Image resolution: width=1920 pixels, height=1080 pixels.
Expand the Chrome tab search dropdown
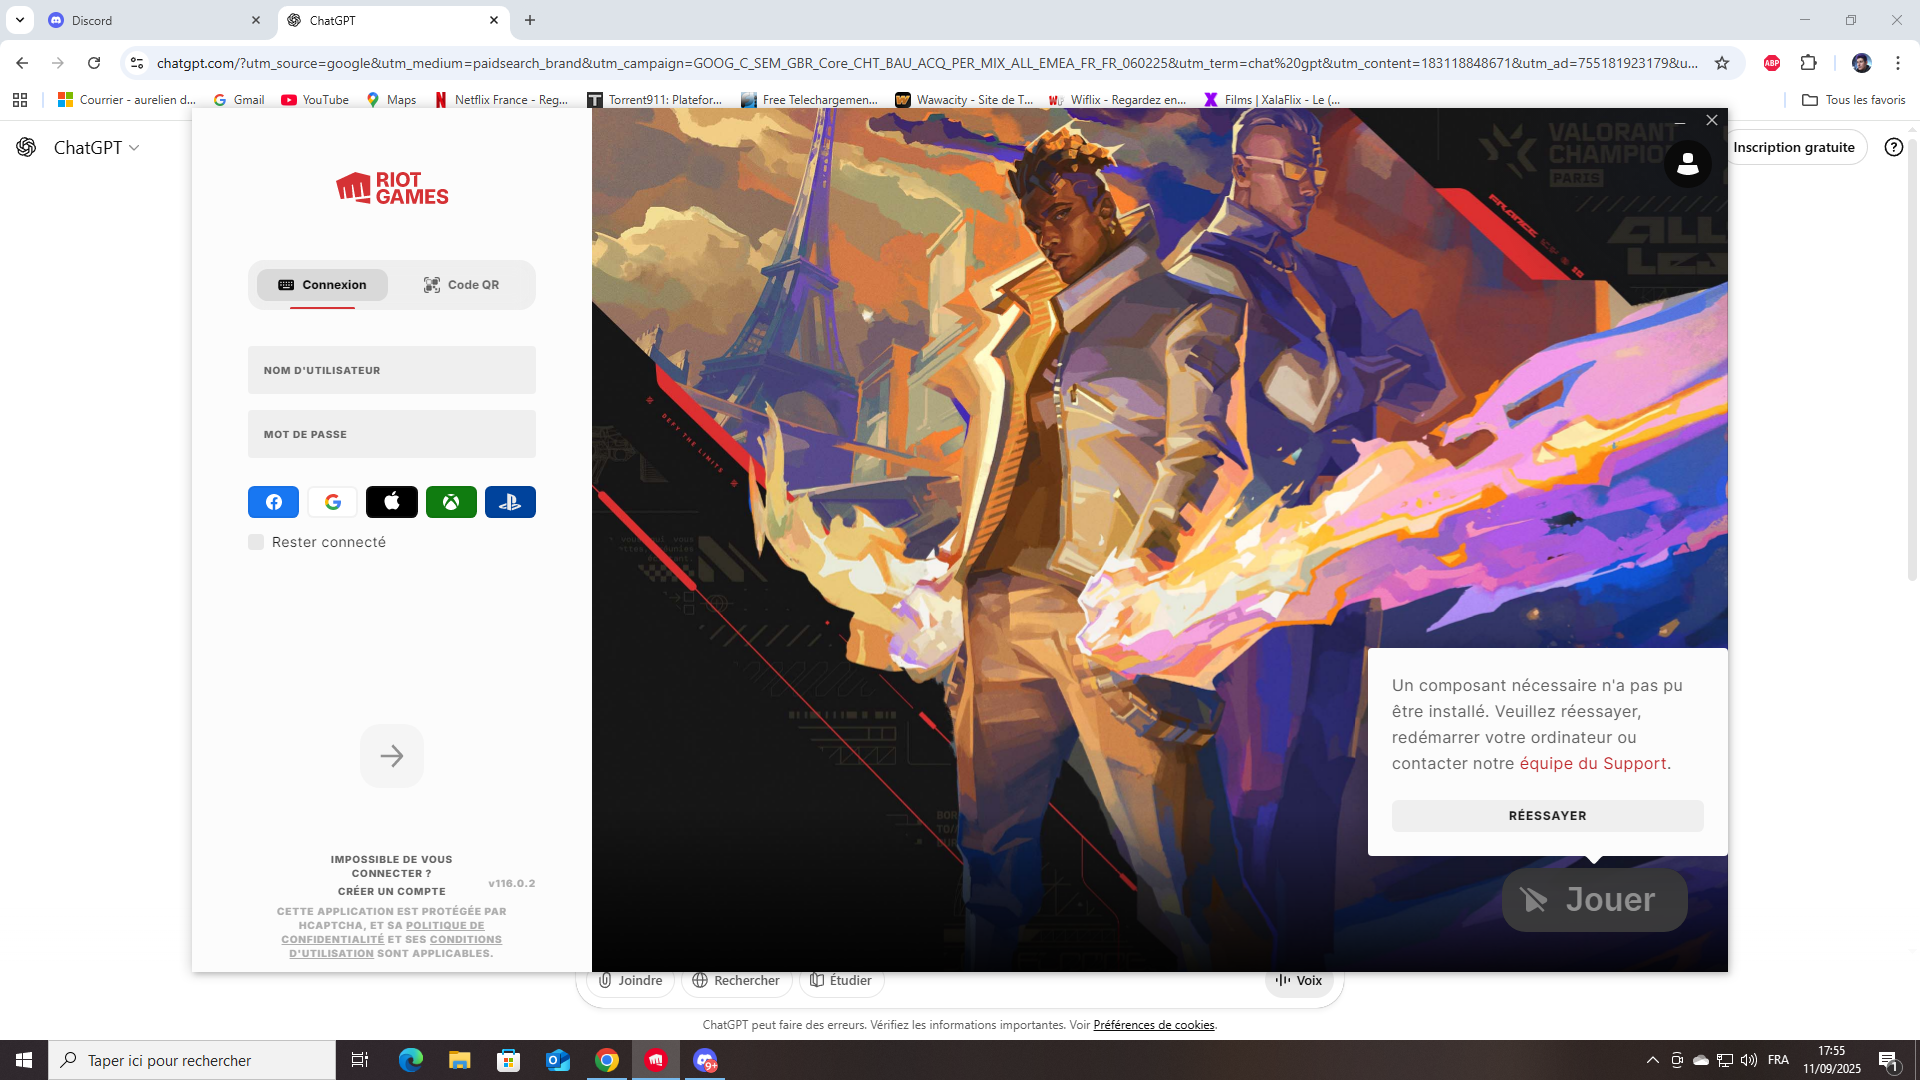(x=20, y=20)
